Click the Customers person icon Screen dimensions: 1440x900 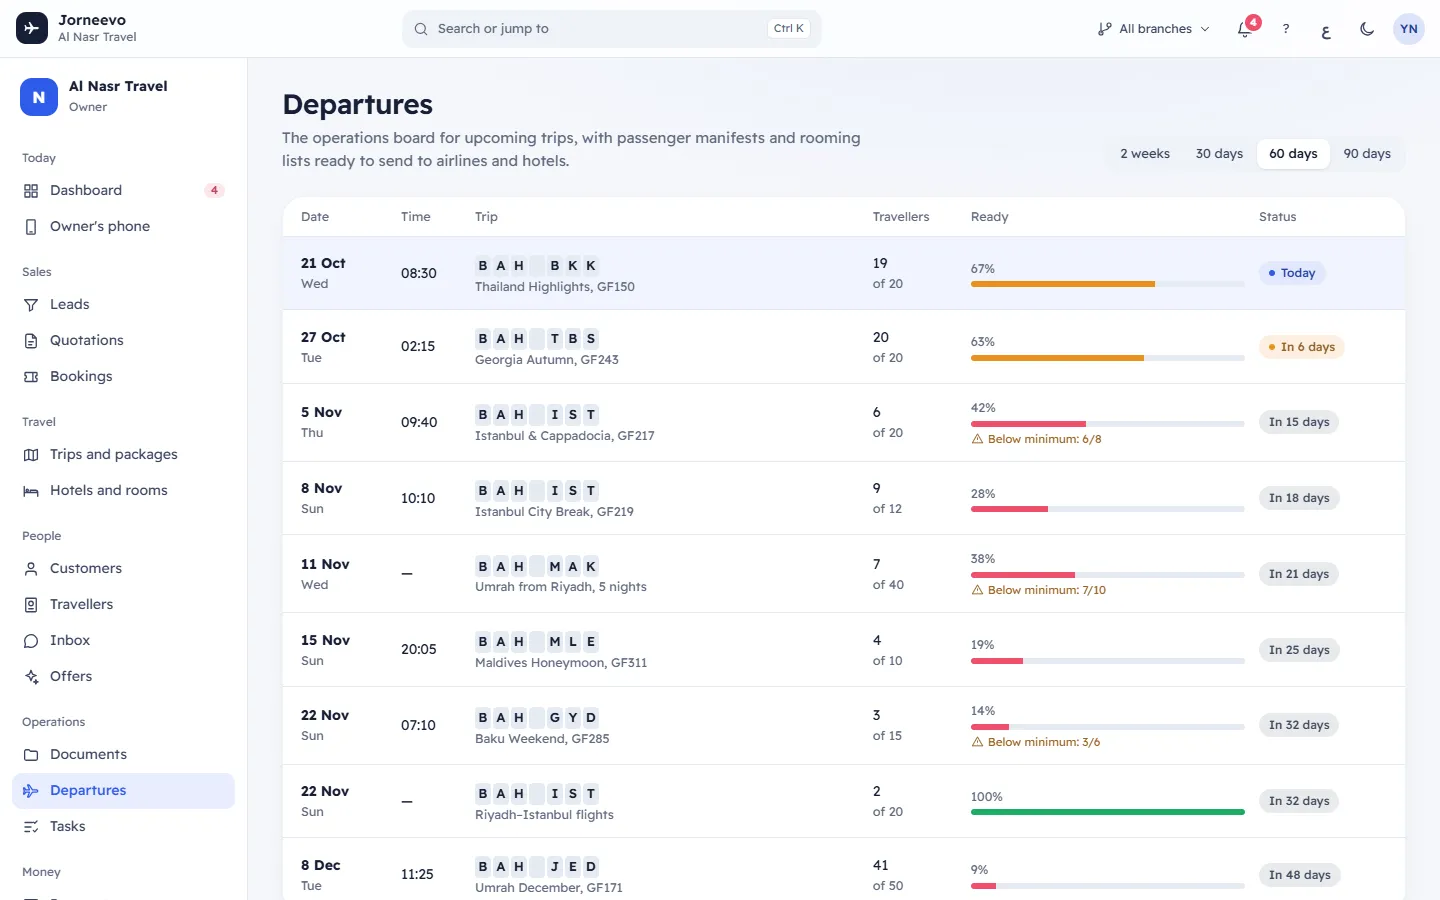31,569
